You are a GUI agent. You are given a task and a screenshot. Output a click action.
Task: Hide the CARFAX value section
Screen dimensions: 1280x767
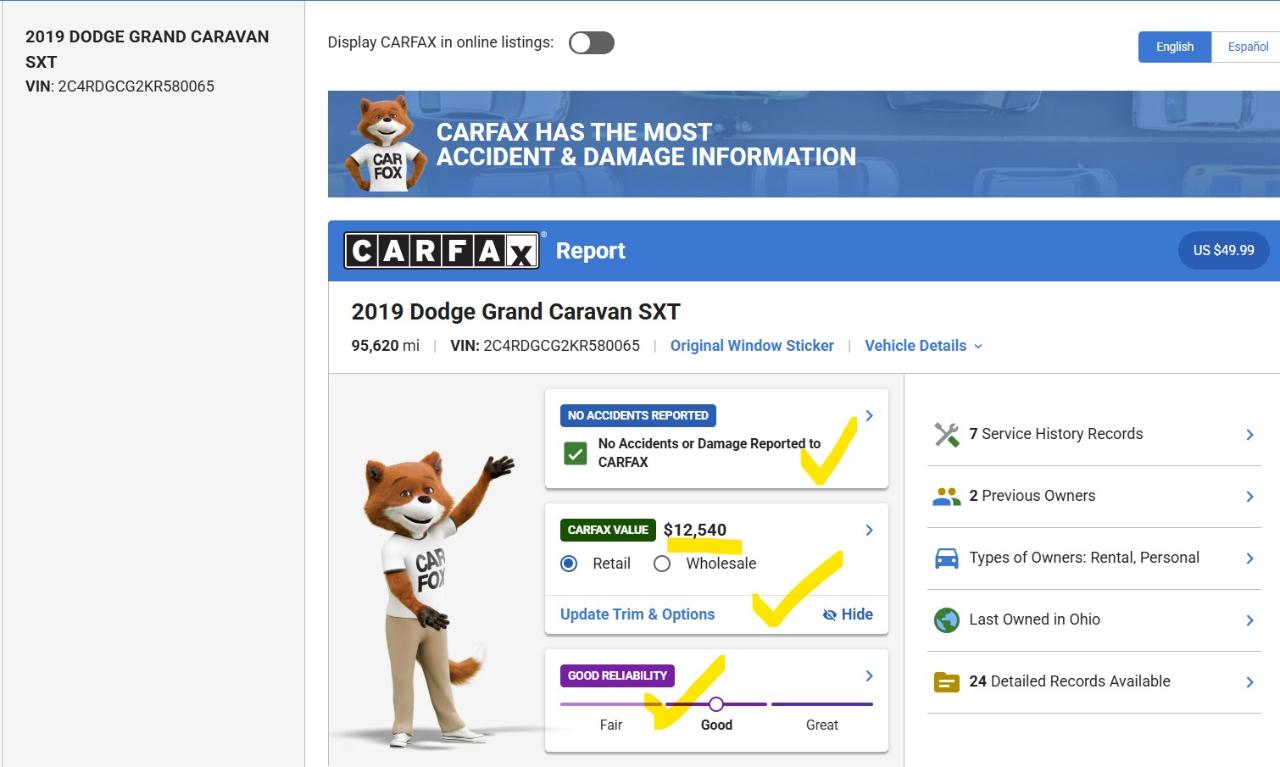click(x=847, y=614)
